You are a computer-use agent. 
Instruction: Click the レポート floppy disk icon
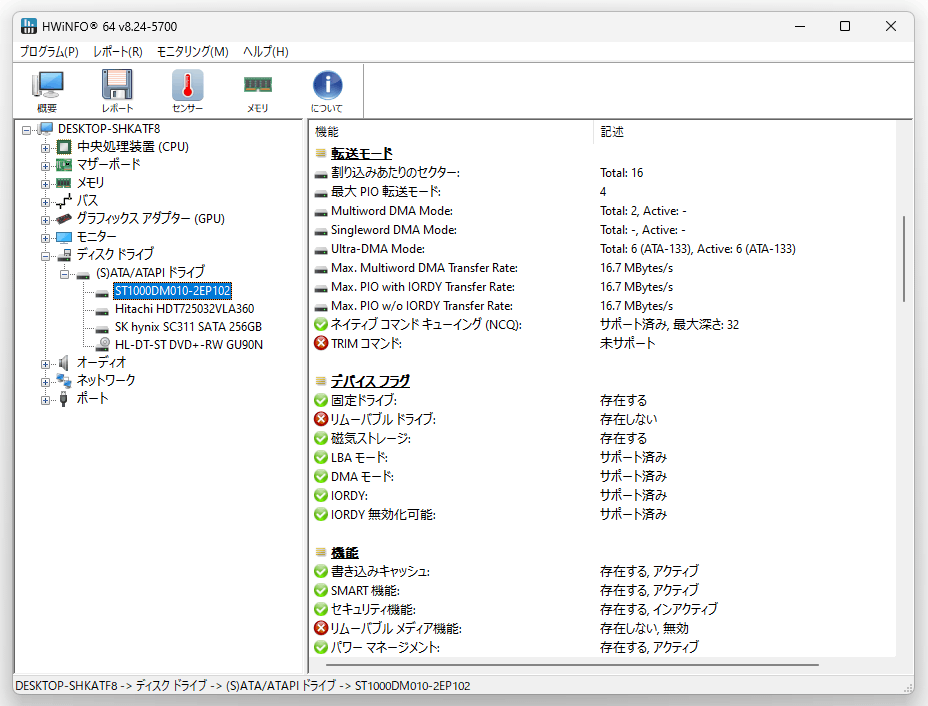click(117, 91)
